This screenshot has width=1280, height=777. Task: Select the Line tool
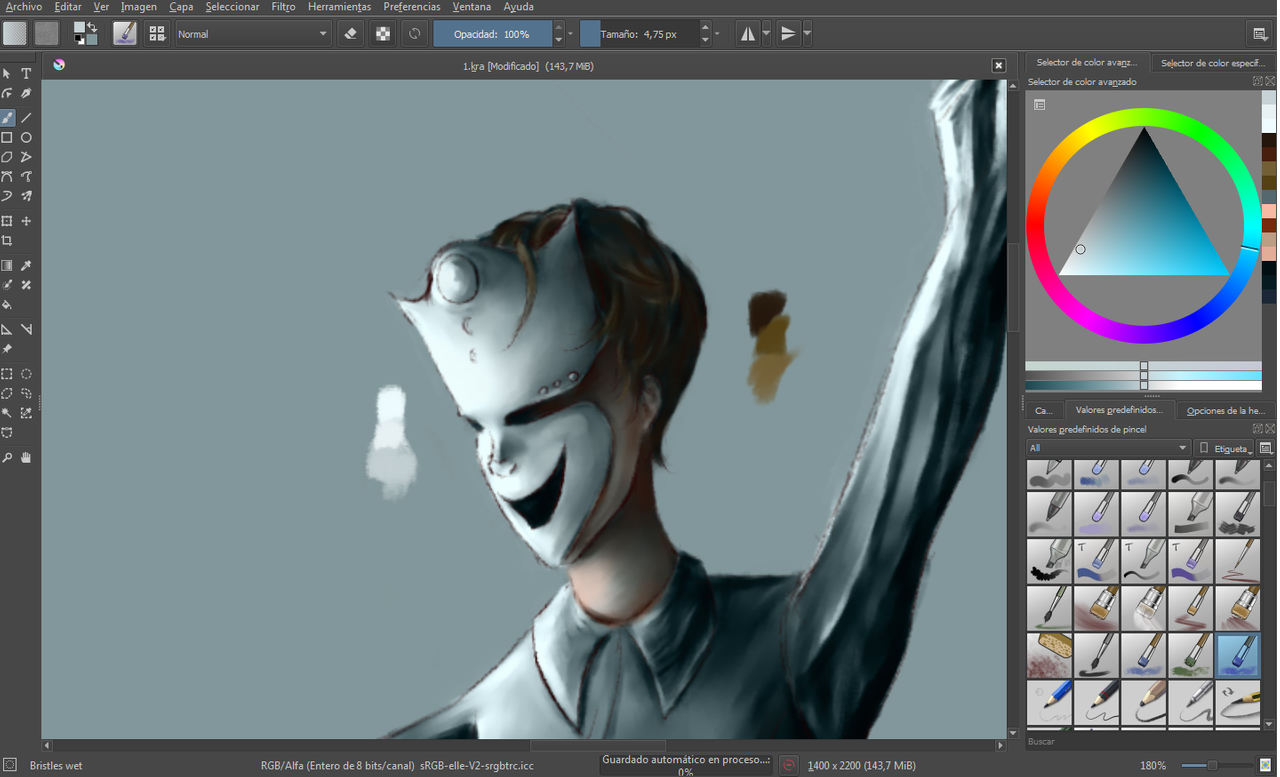tap(26, 117)
